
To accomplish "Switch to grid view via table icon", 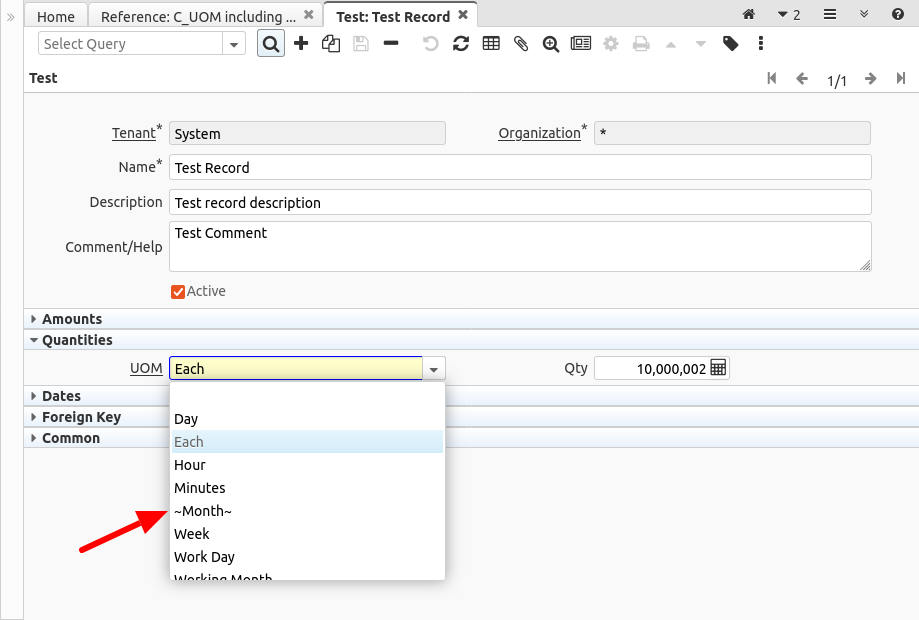I will tap(491, 44).
